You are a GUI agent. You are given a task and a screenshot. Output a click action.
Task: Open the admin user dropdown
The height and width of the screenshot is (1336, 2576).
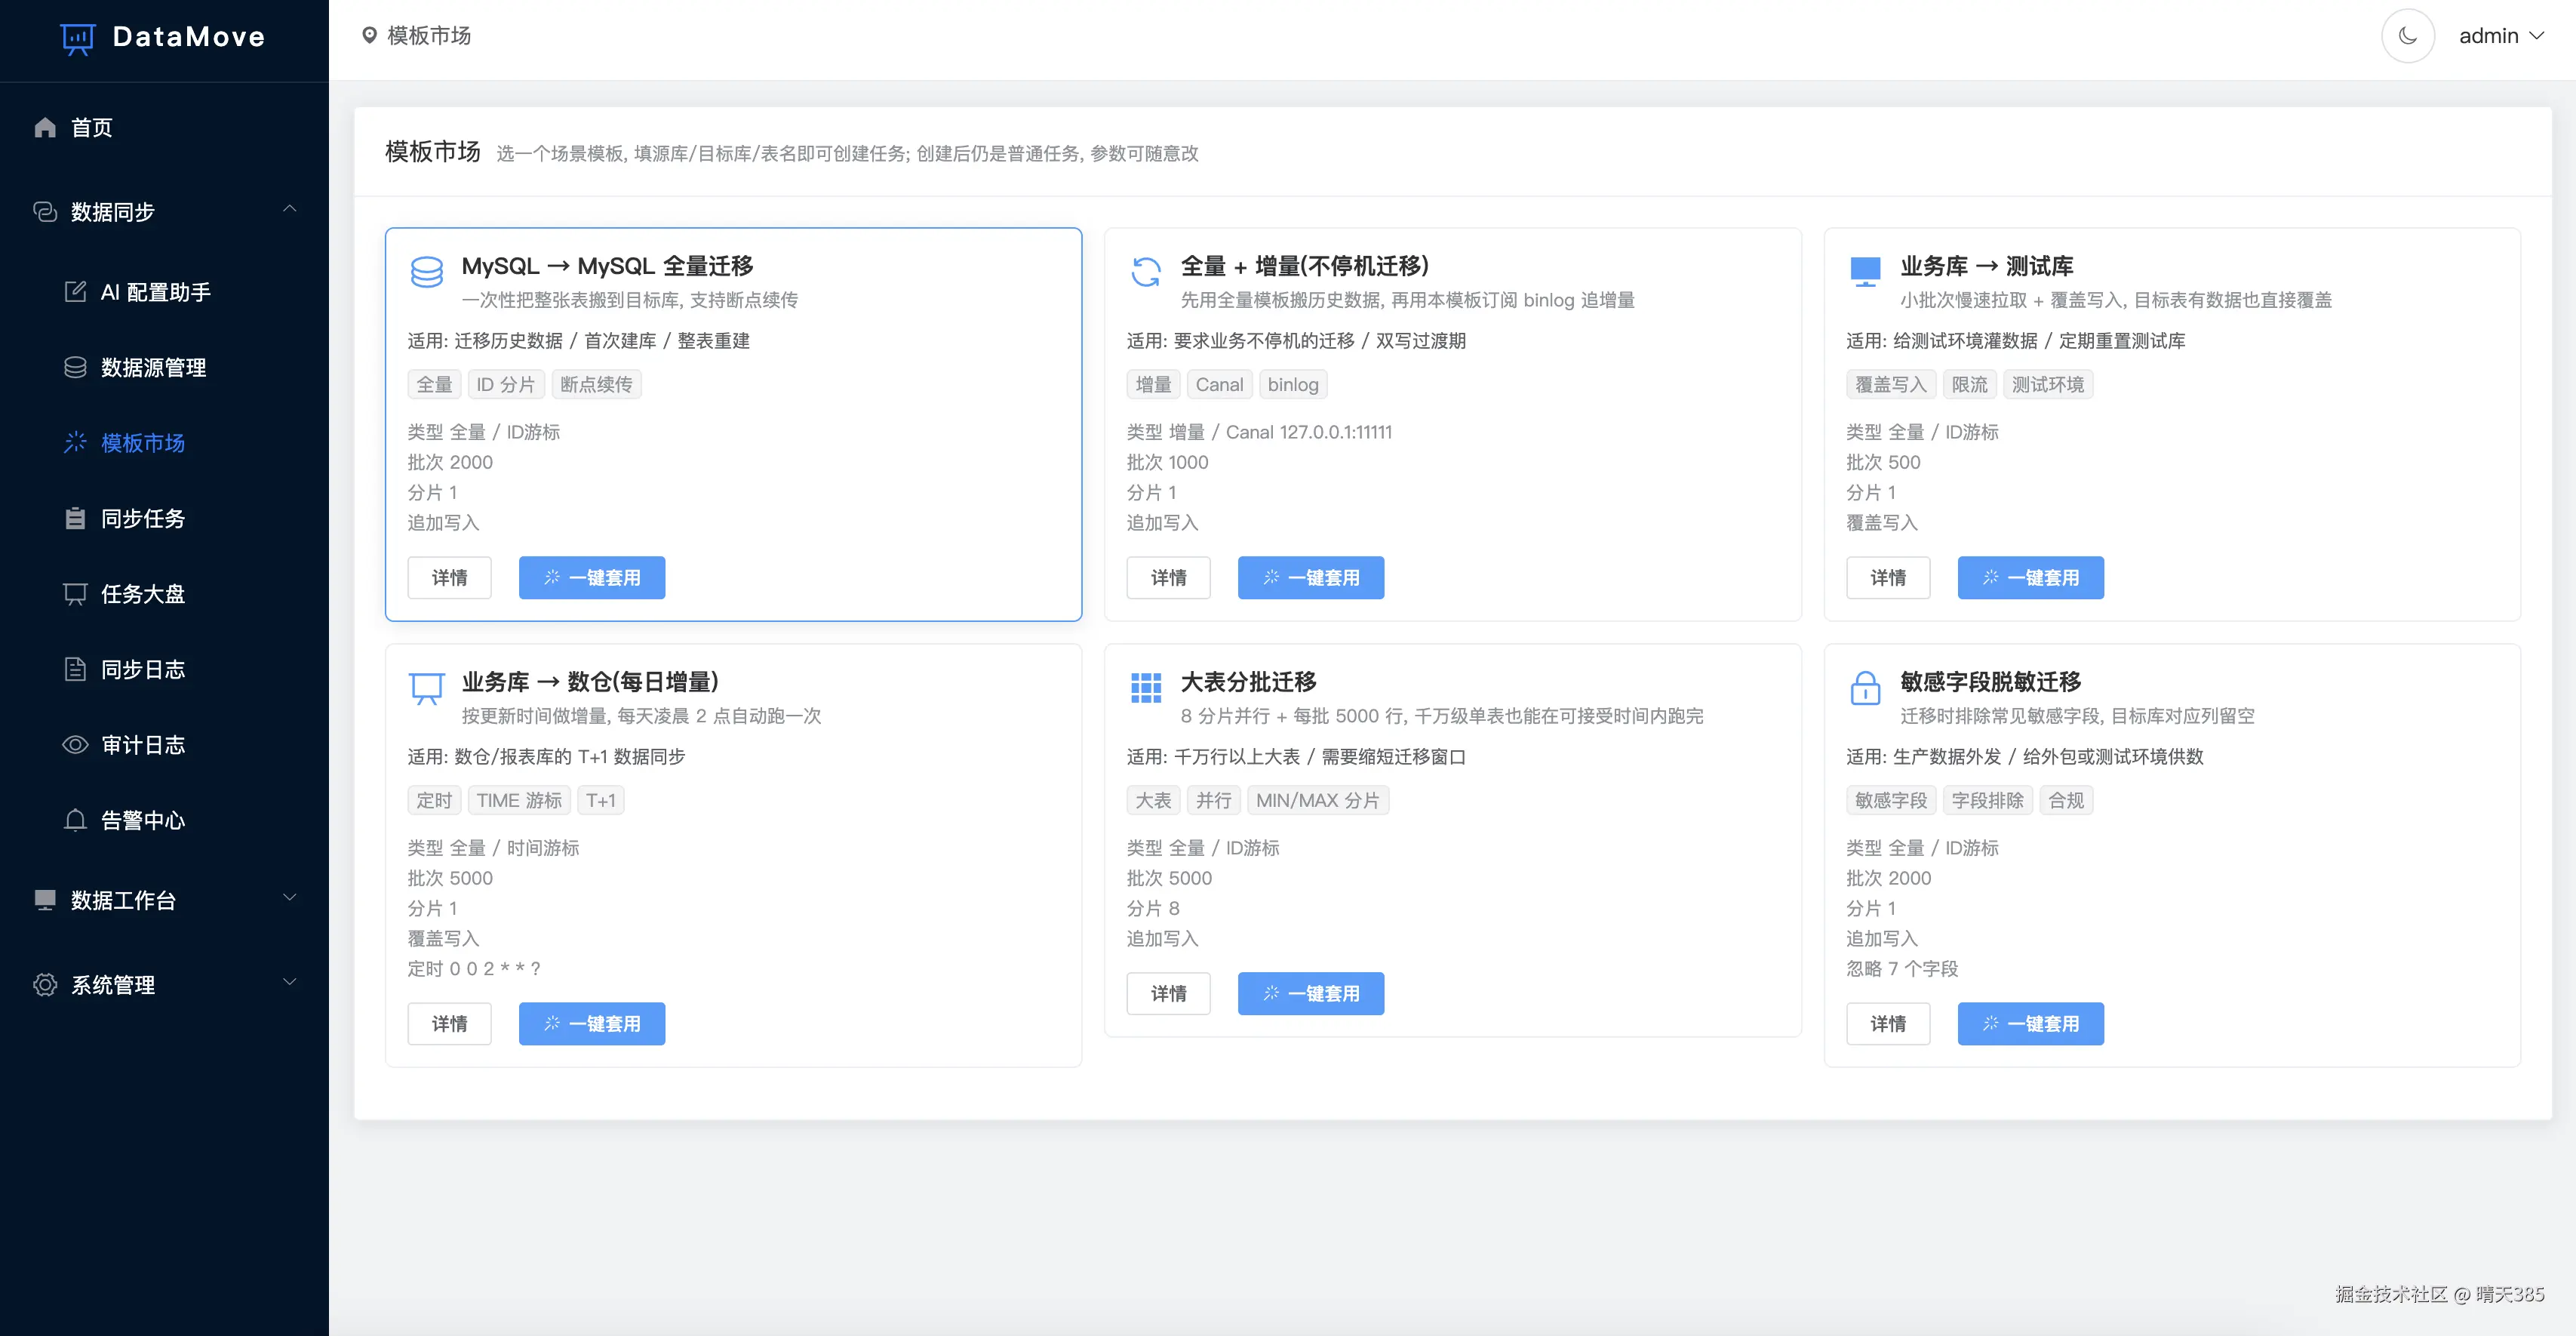click(x=2501, y=36)
